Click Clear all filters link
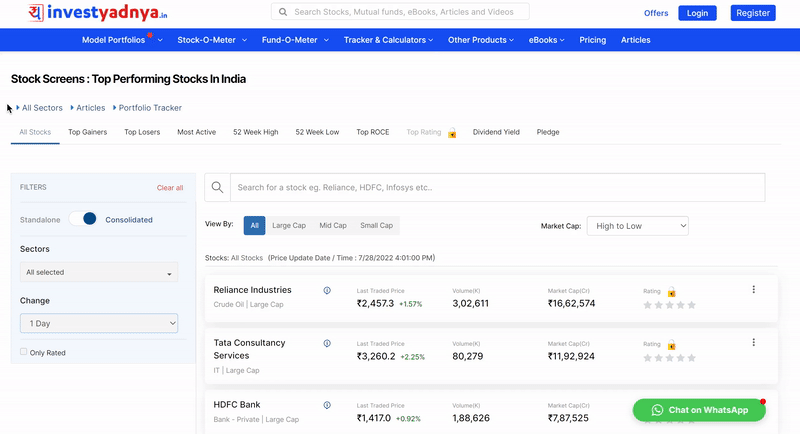Image resolution: width=800 pixels, height=434 pixels. (x=170, y=188)
